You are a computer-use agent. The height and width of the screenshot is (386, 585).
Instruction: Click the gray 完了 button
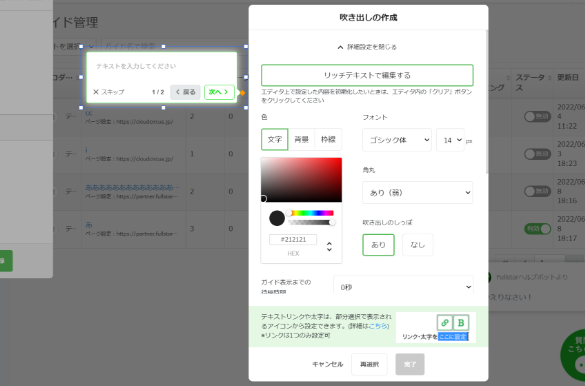(x=410, y=364)
